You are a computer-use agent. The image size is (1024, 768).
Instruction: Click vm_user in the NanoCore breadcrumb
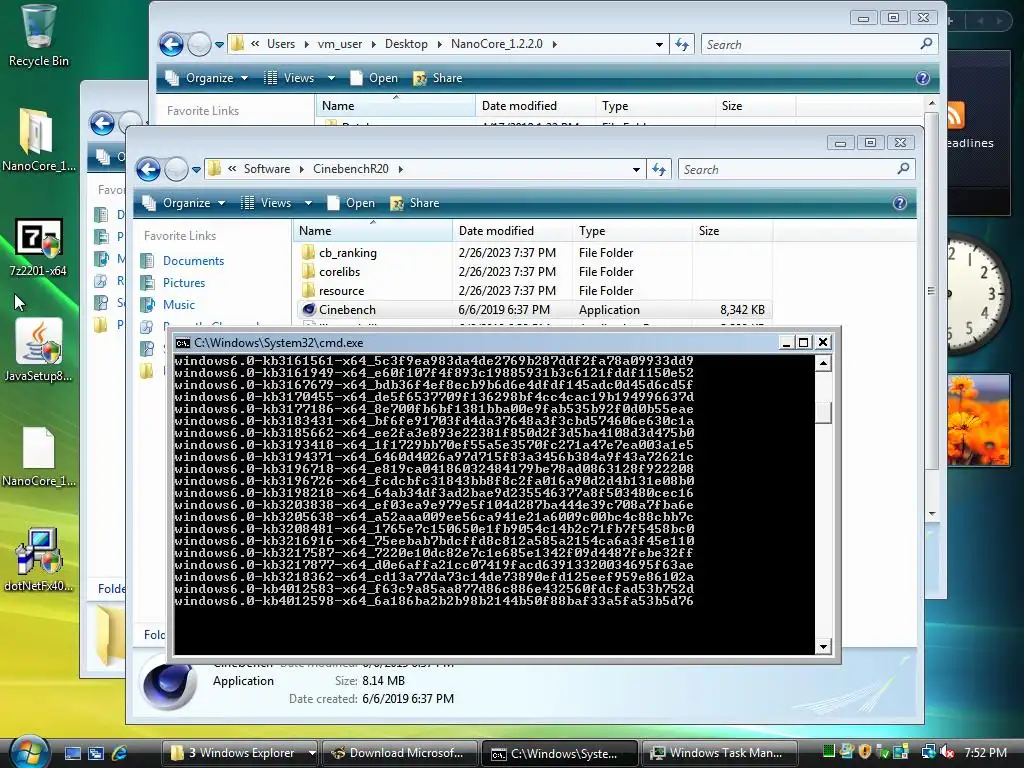tap(340, 44)
